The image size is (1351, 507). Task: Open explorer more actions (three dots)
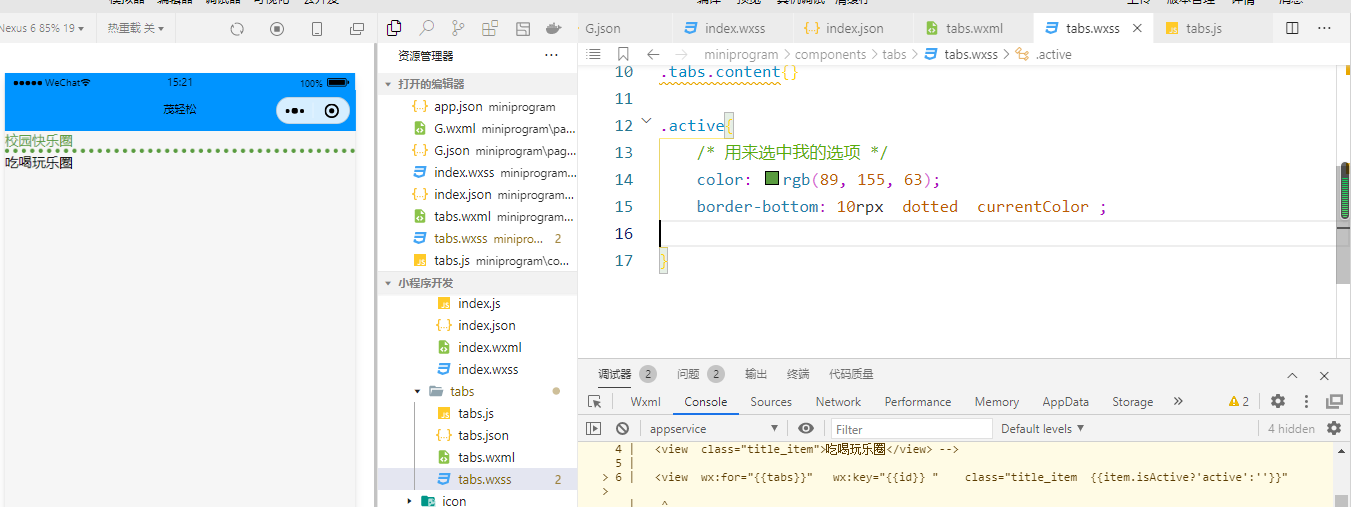click(551, 56)
